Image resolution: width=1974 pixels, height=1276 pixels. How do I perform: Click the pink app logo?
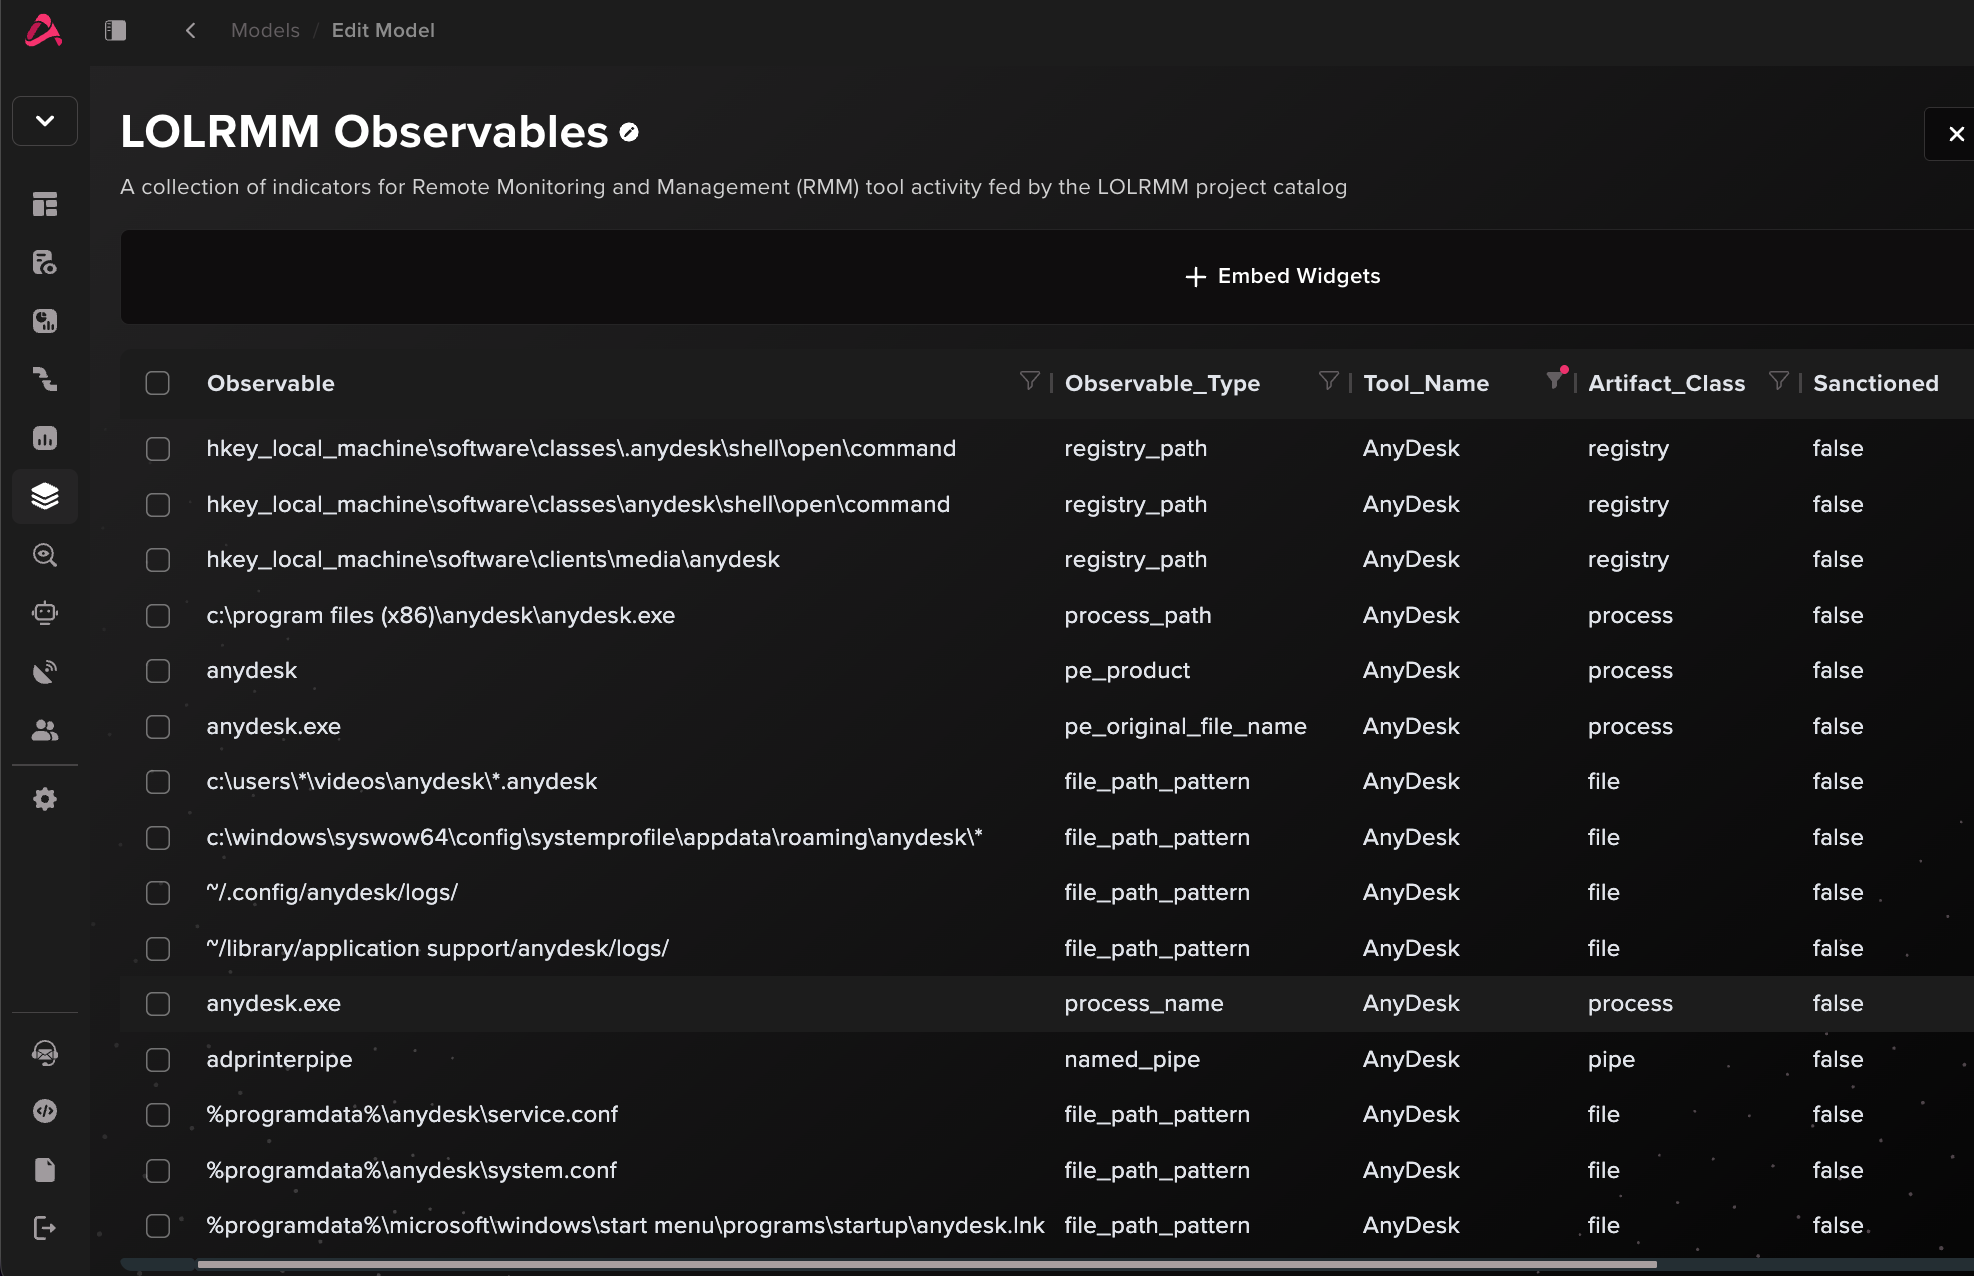(x=43, y=31)
